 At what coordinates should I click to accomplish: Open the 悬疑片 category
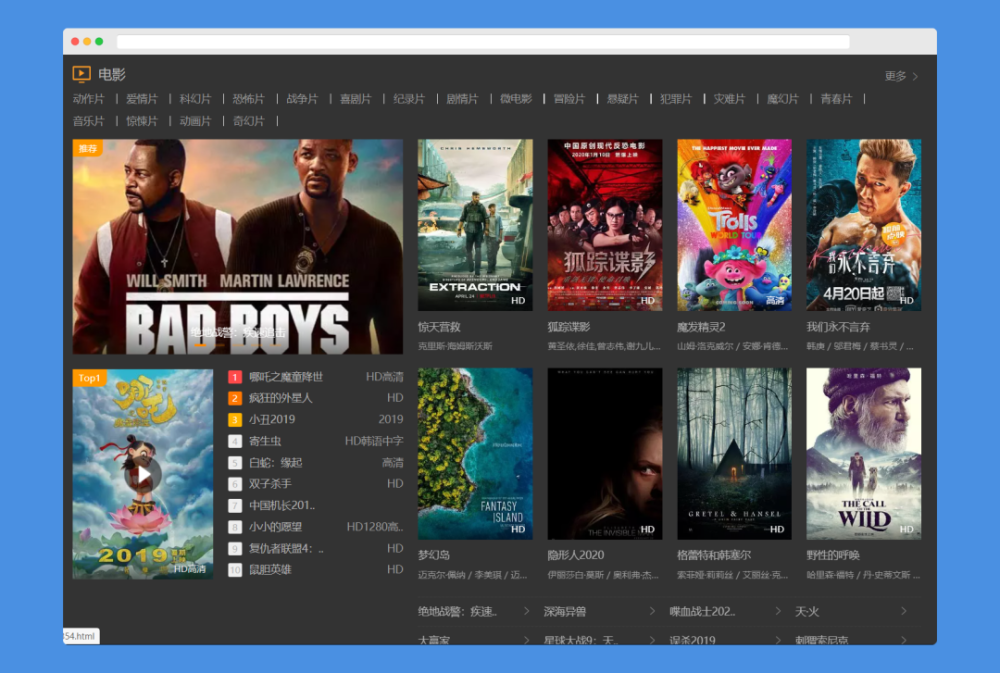click(622, 99)
